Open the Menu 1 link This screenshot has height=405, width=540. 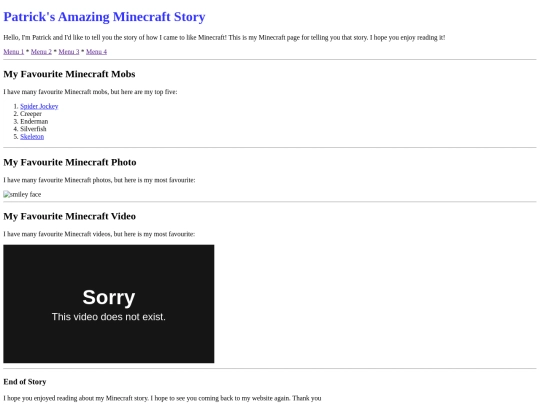[x=14, y=52]
